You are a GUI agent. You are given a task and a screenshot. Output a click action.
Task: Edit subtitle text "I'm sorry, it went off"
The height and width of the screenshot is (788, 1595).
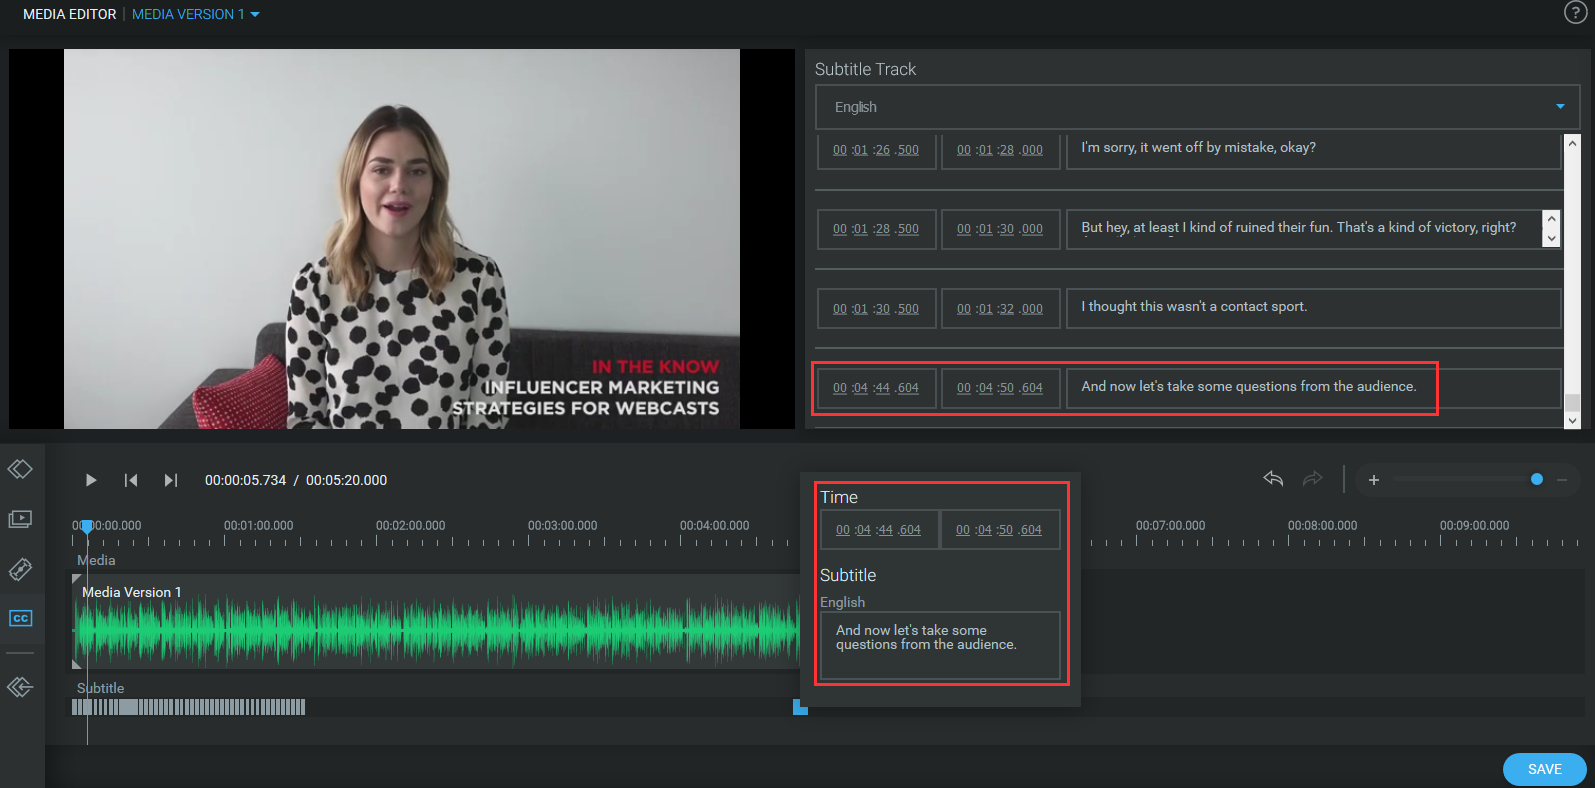(x=1313, y=150)
